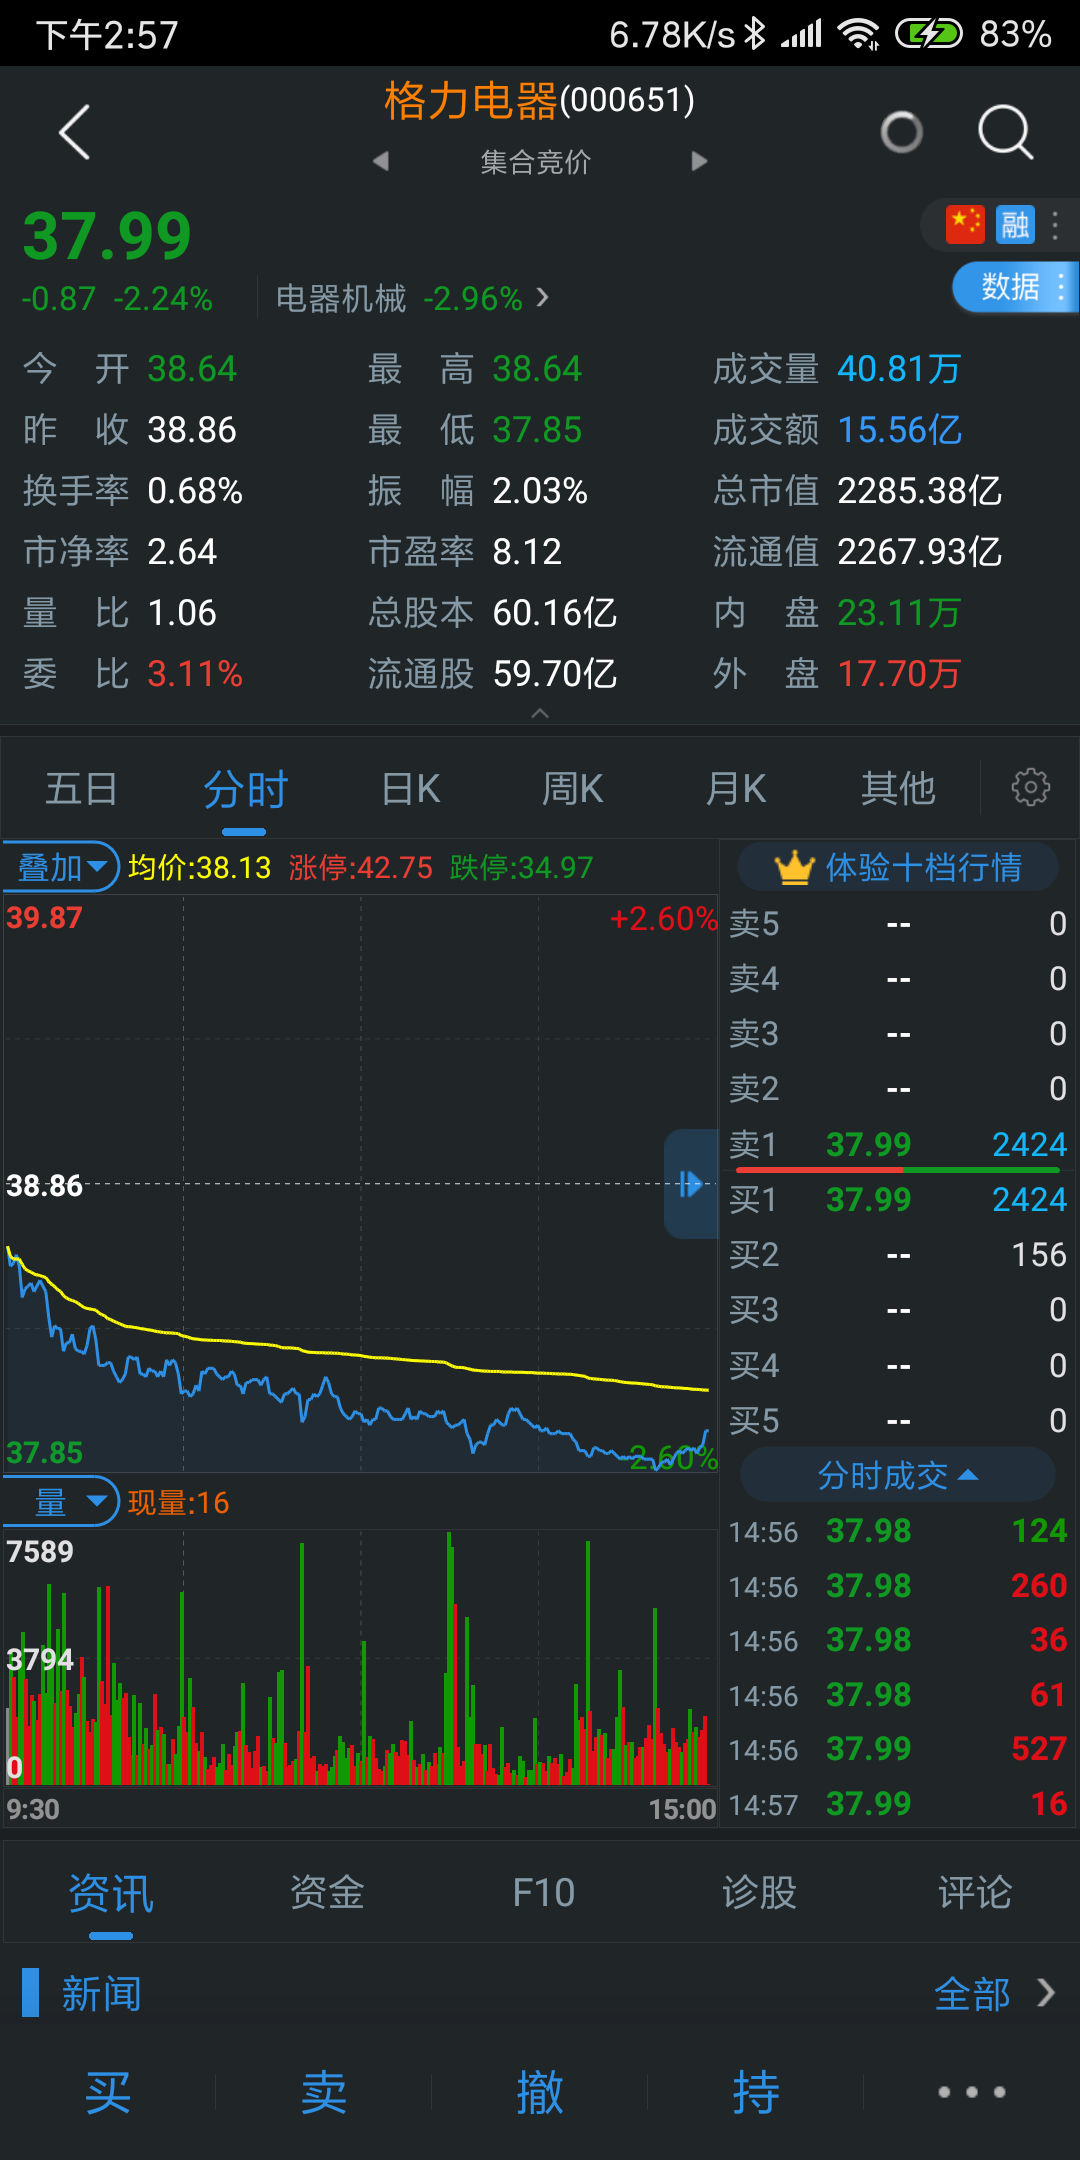Tap the 均价:38.13 label
Image resolution: width=1080 pixels, height=2160 pixels.
200,867
